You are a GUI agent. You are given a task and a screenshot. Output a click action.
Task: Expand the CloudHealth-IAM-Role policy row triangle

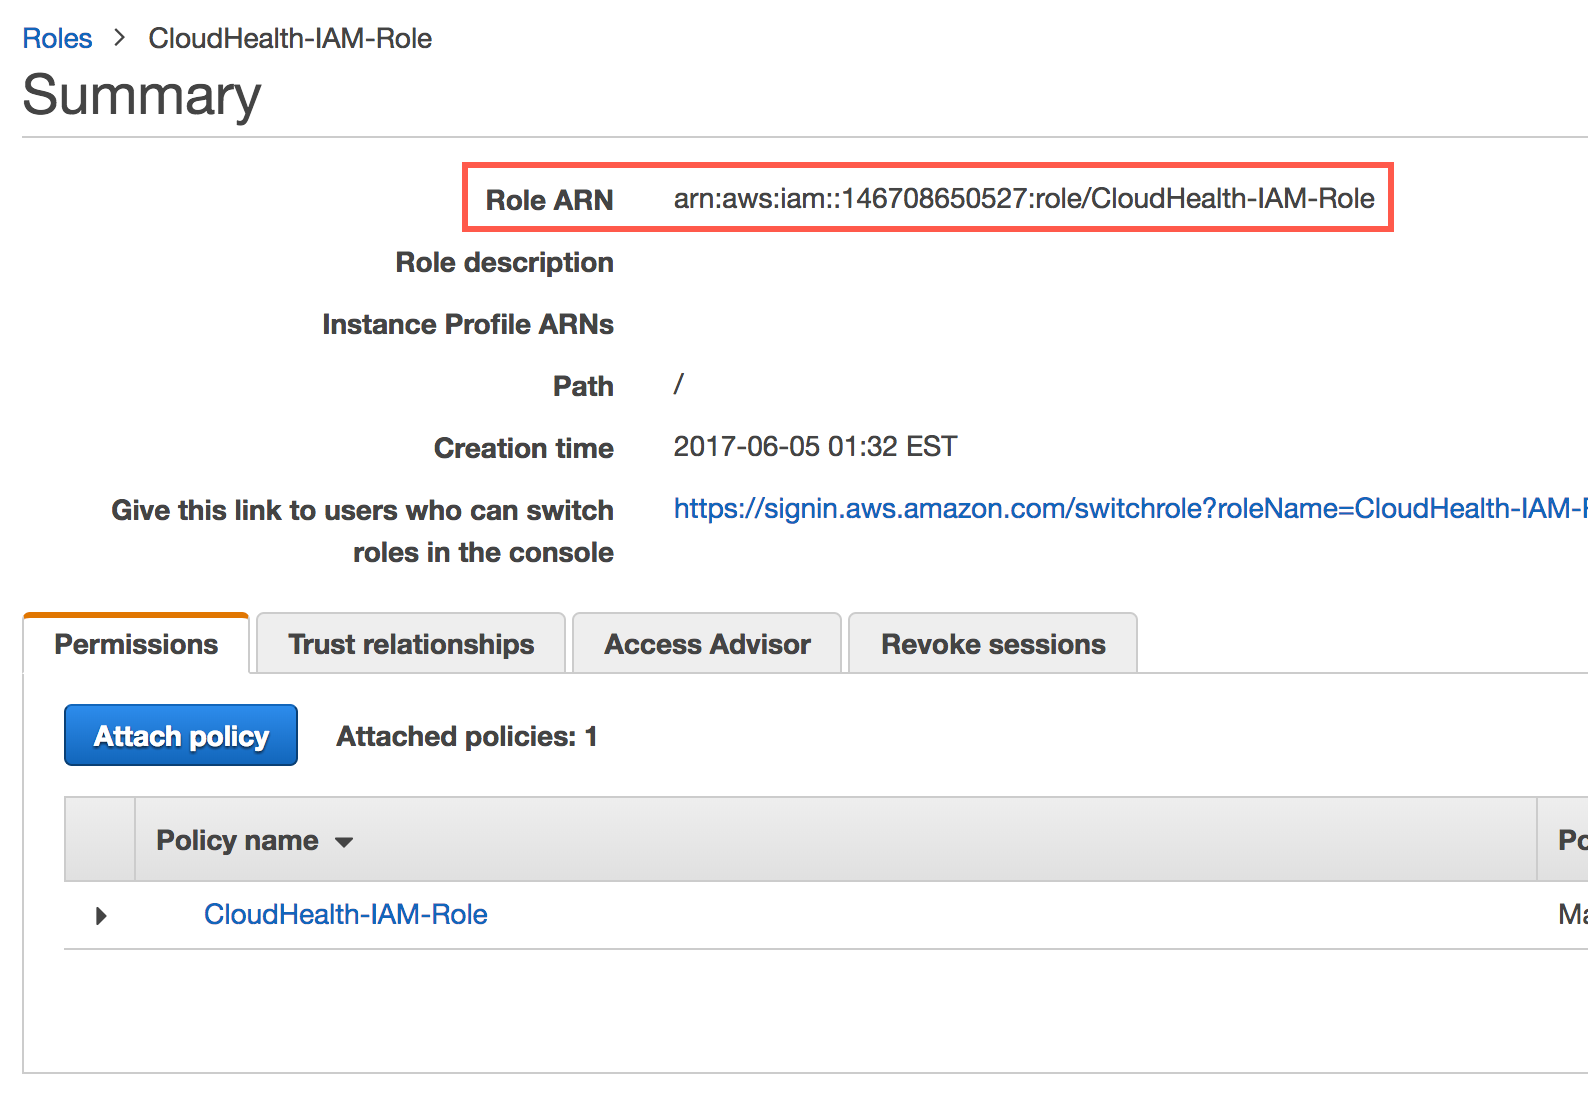click(x=100, y=916)
